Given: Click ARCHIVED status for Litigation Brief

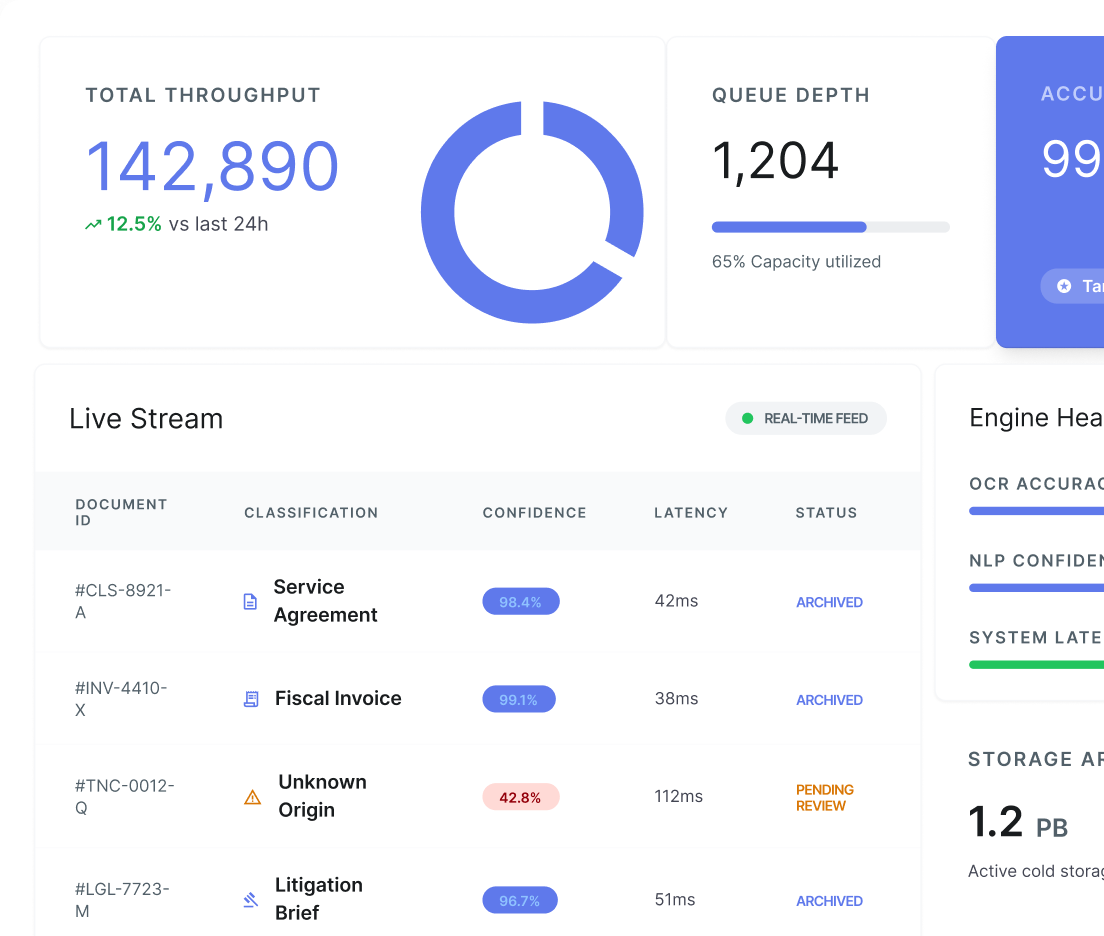Looking at the screenshot, I should 829,901.
